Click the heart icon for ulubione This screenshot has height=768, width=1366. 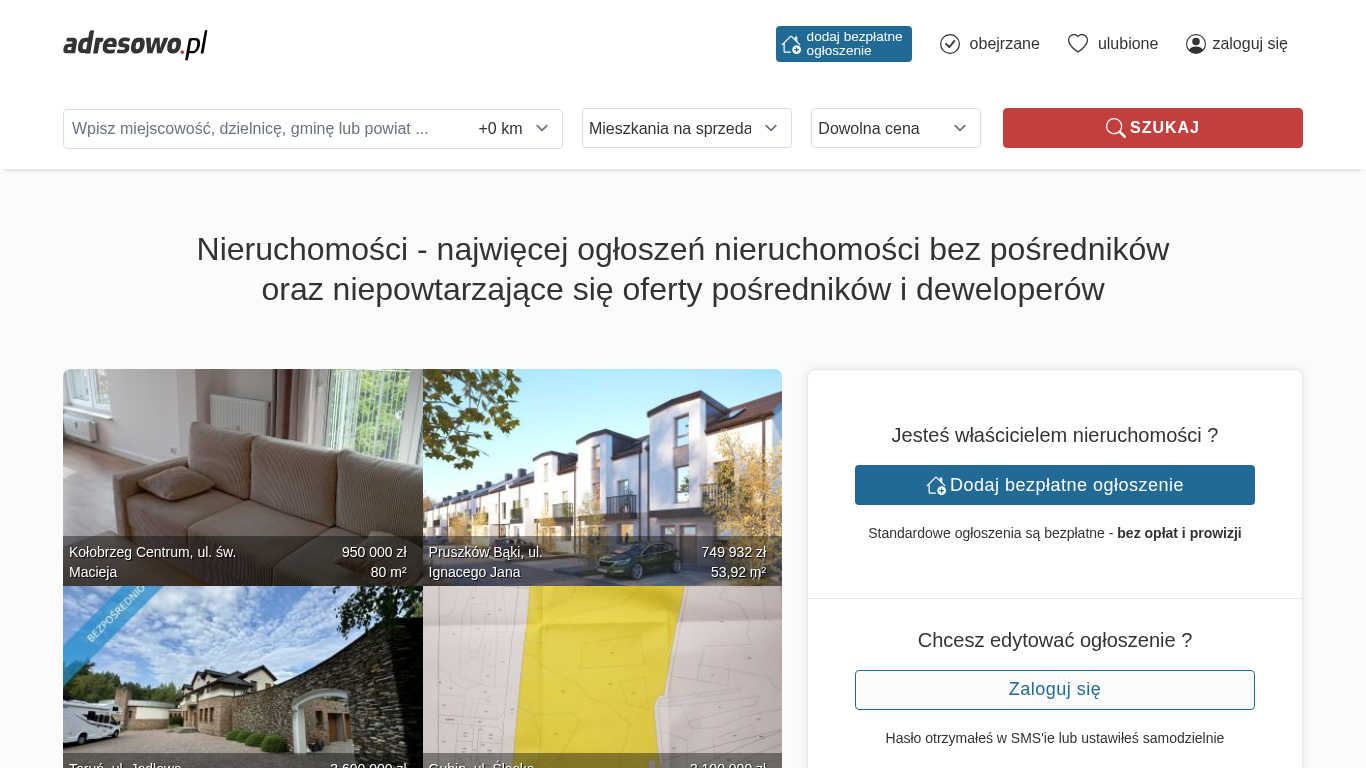pos(1077,44)
